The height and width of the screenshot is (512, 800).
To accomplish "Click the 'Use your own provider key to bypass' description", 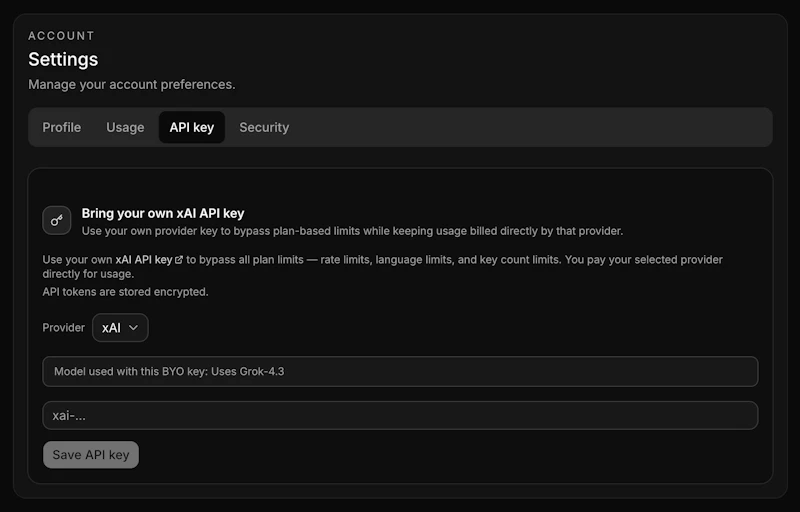I will pyautogui.click(x=352, y=231).
